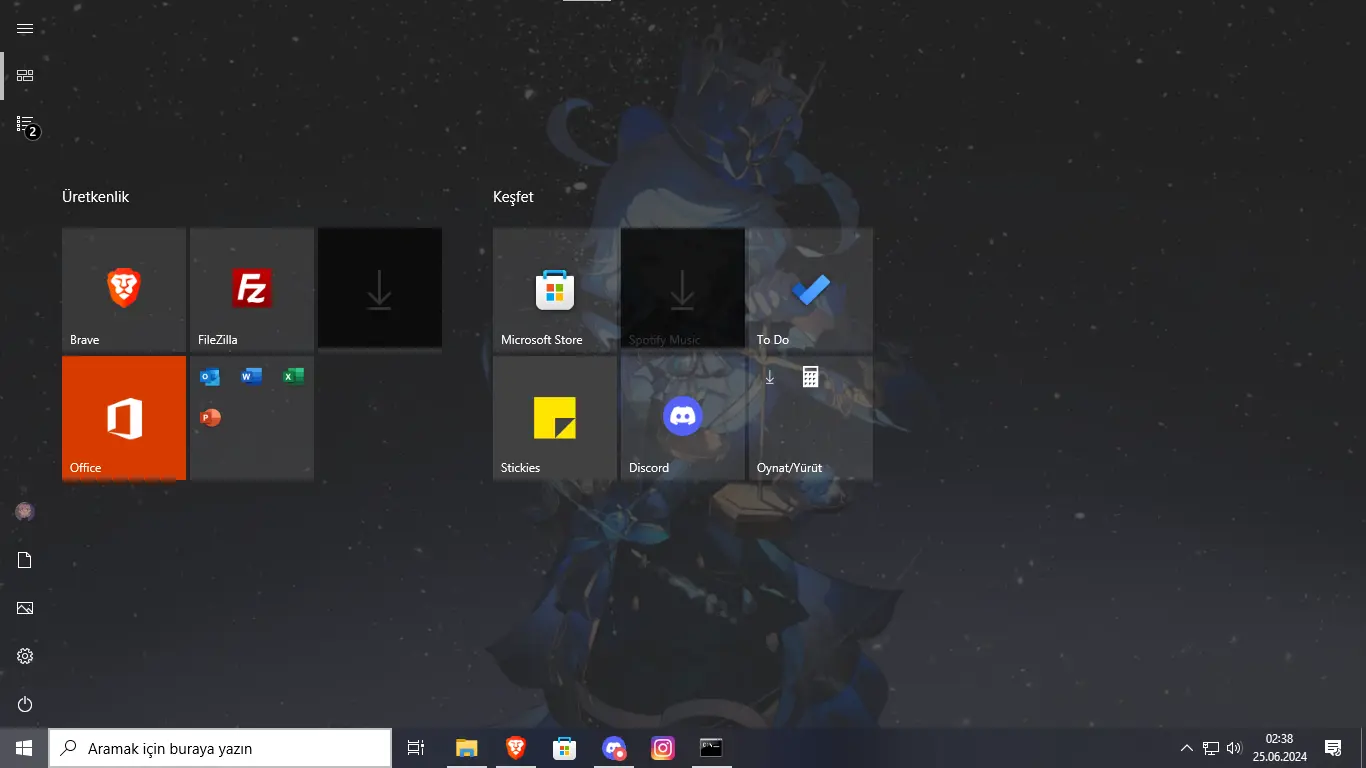
Task: Focus the 'Aramak için buraya yazın' search box
Action: coord(220,748)
